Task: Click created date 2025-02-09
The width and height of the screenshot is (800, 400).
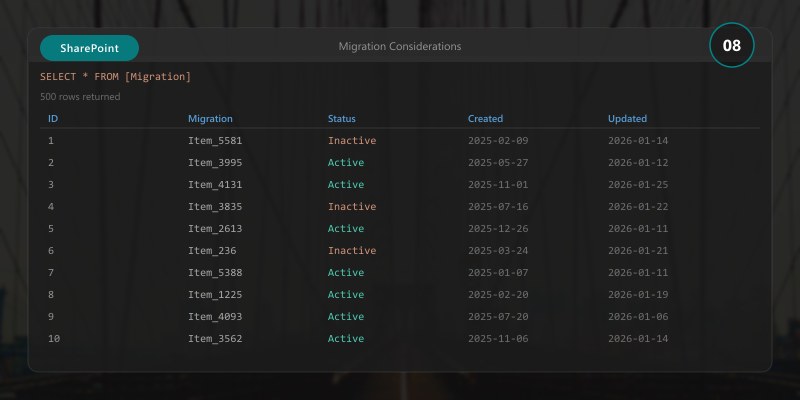Action: point(498,140)
